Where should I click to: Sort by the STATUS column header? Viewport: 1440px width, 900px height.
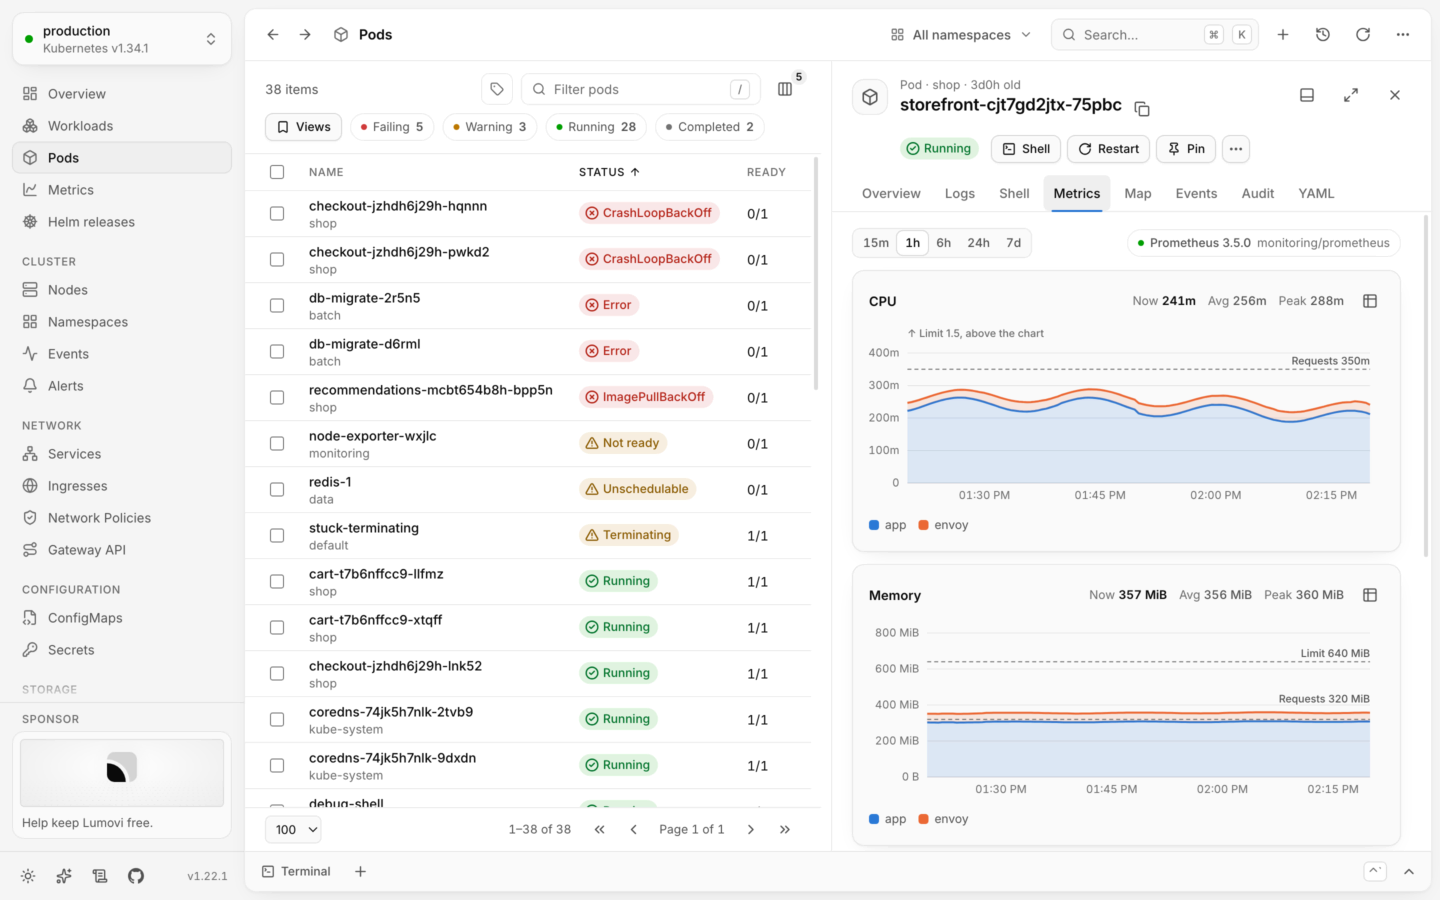[x=609, y=172]
